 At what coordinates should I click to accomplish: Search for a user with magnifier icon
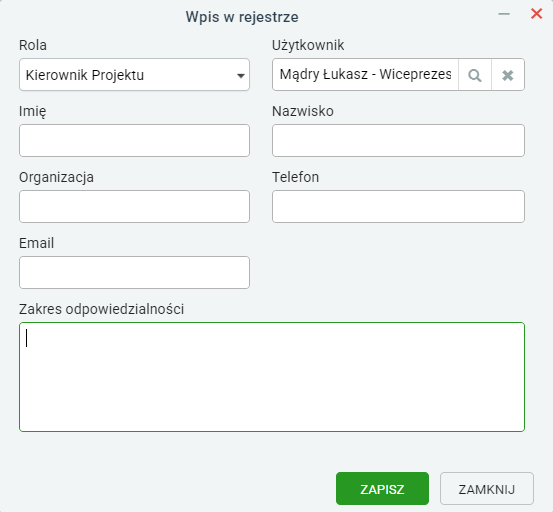pyautogui.click(x=475, y=75)
